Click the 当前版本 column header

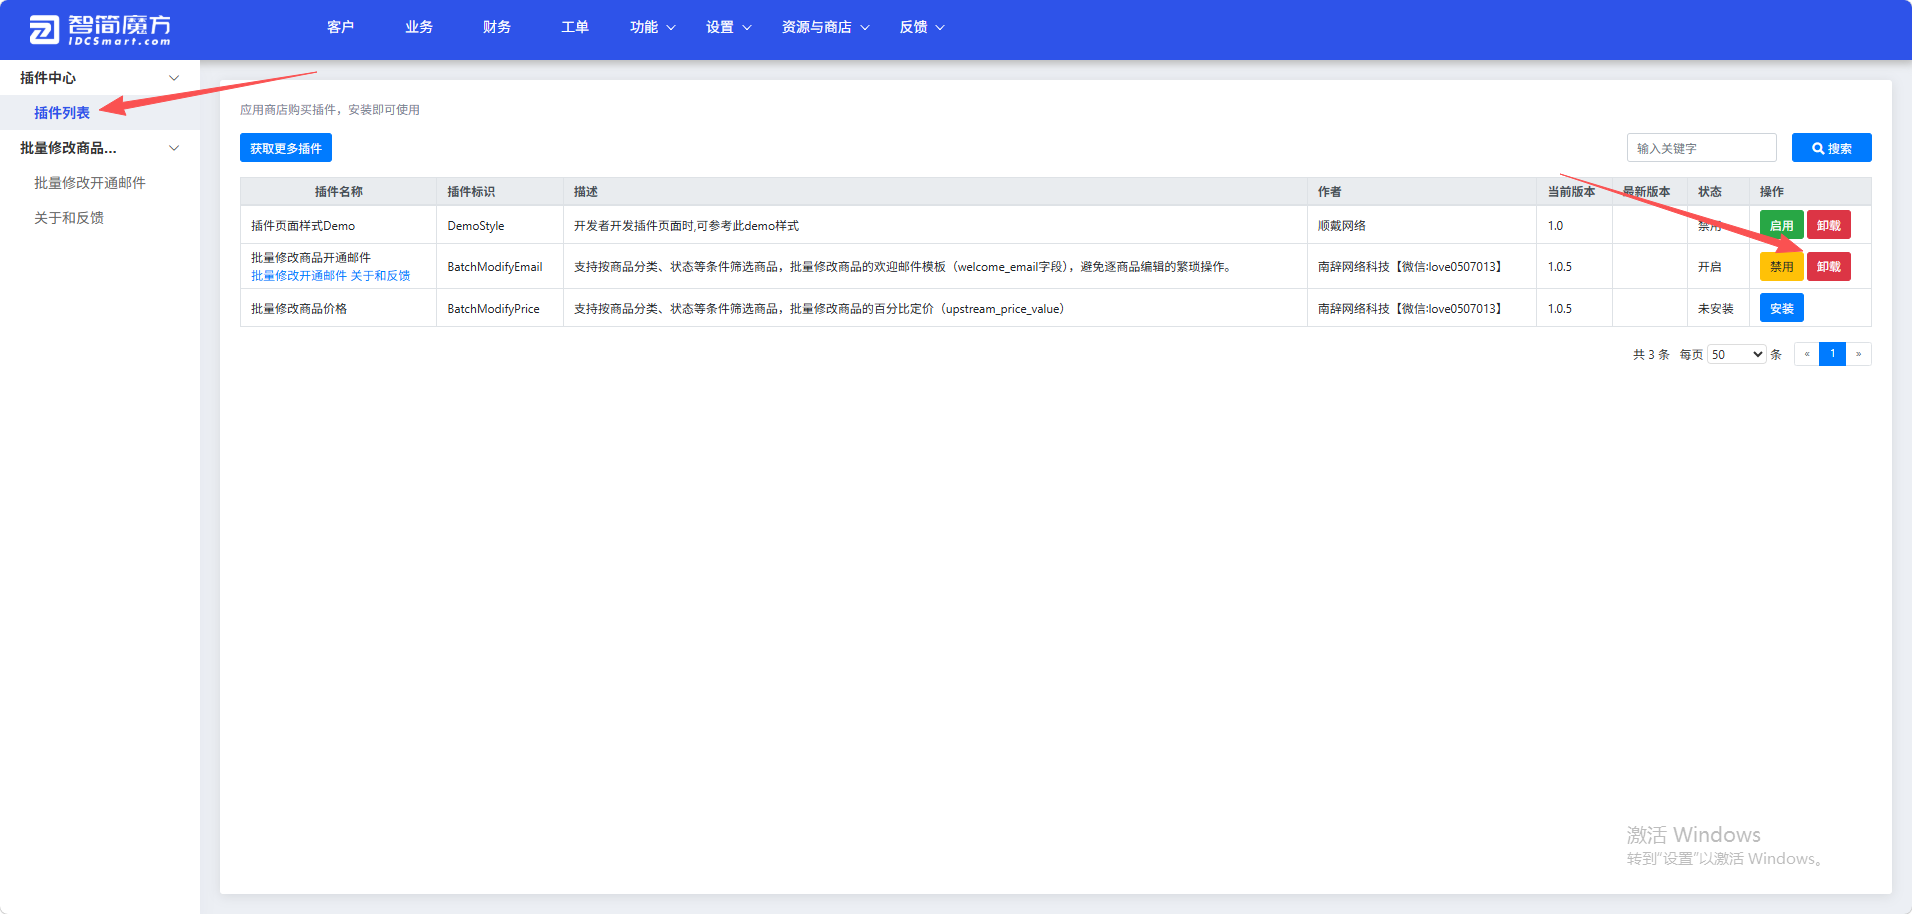click(x=1572, y=191)
